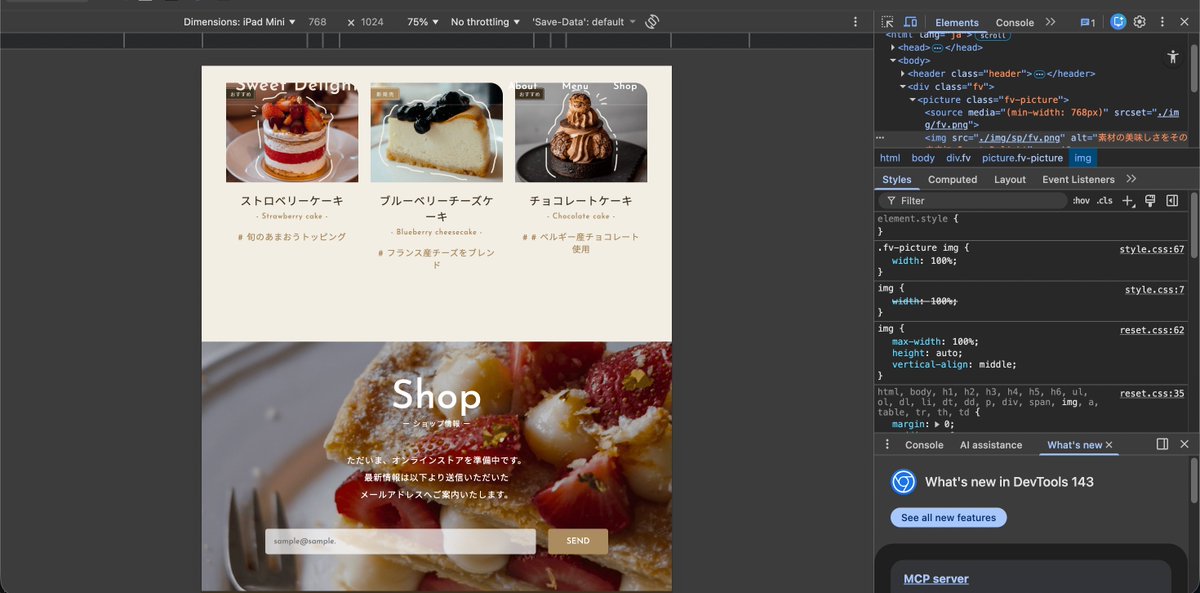Focus the styles Filter field
Screen dimensions: 1200x593
coord(973,201)
